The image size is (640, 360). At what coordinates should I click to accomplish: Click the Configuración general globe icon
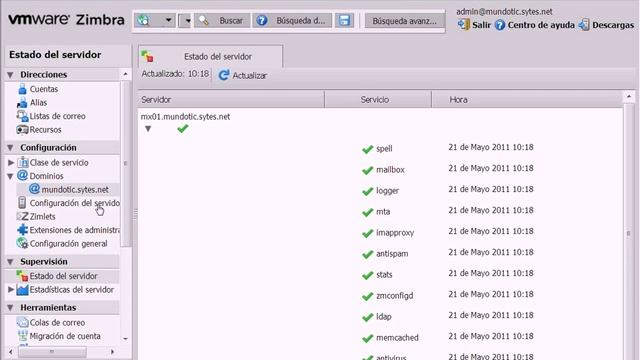coord(22,243)
